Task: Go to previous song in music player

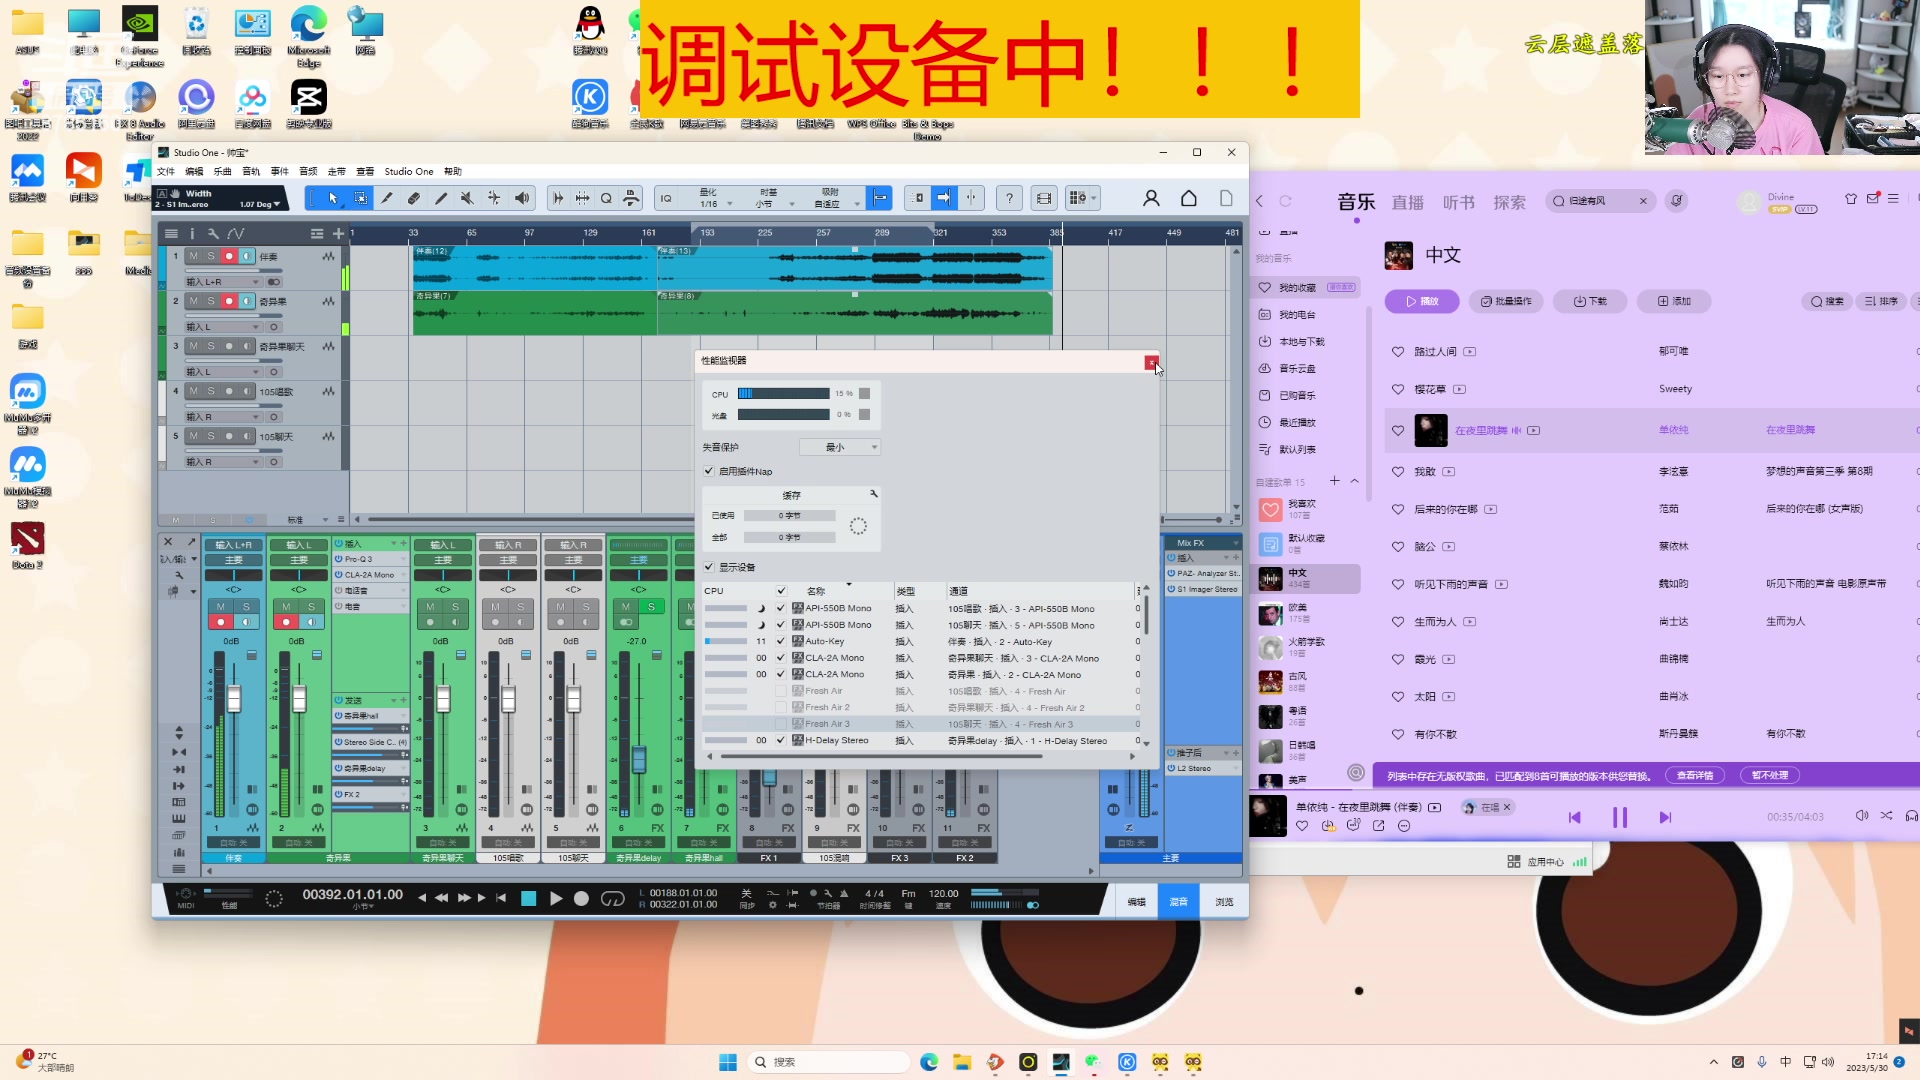Action: [1575, 817]
